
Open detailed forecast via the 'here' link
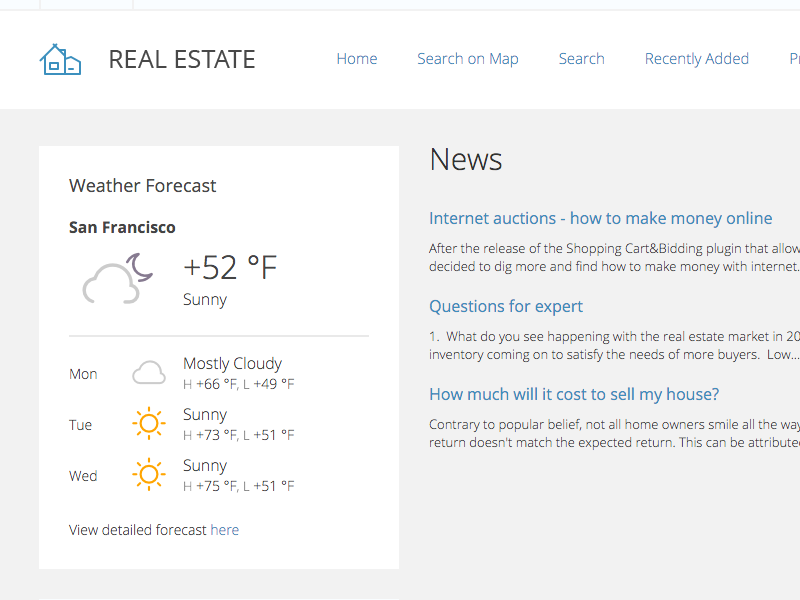point(224,530)
